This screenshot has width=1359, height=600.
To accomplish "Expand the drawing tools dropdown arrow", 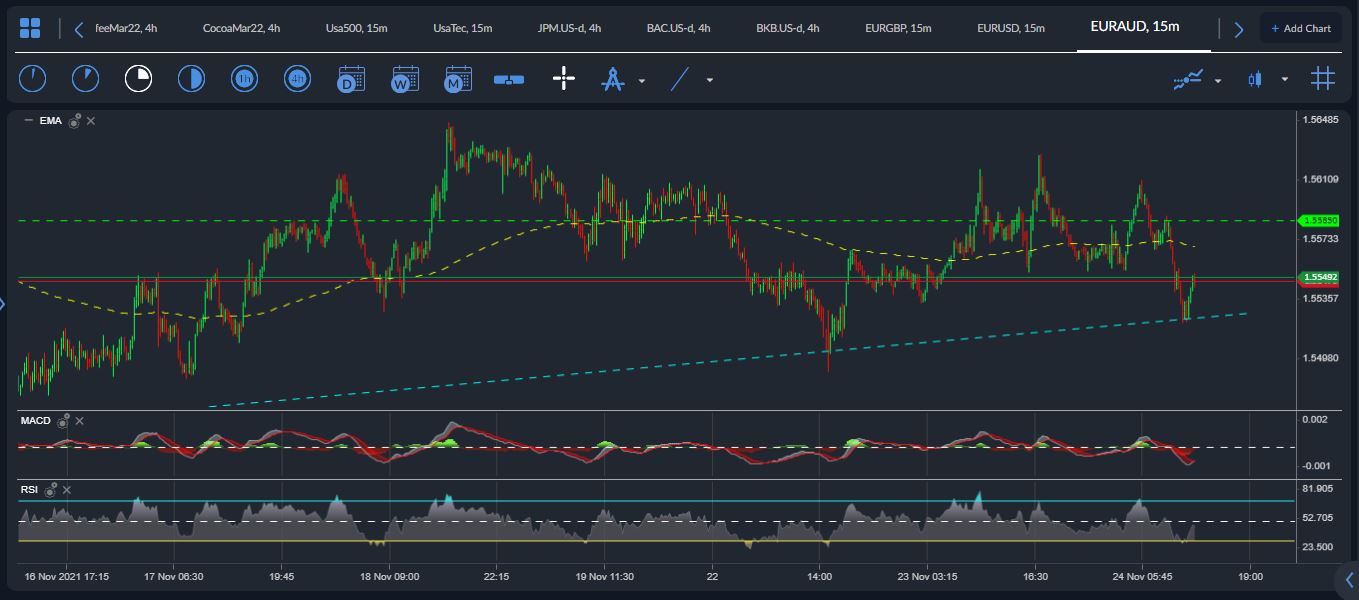I will [x=642, y=80].
